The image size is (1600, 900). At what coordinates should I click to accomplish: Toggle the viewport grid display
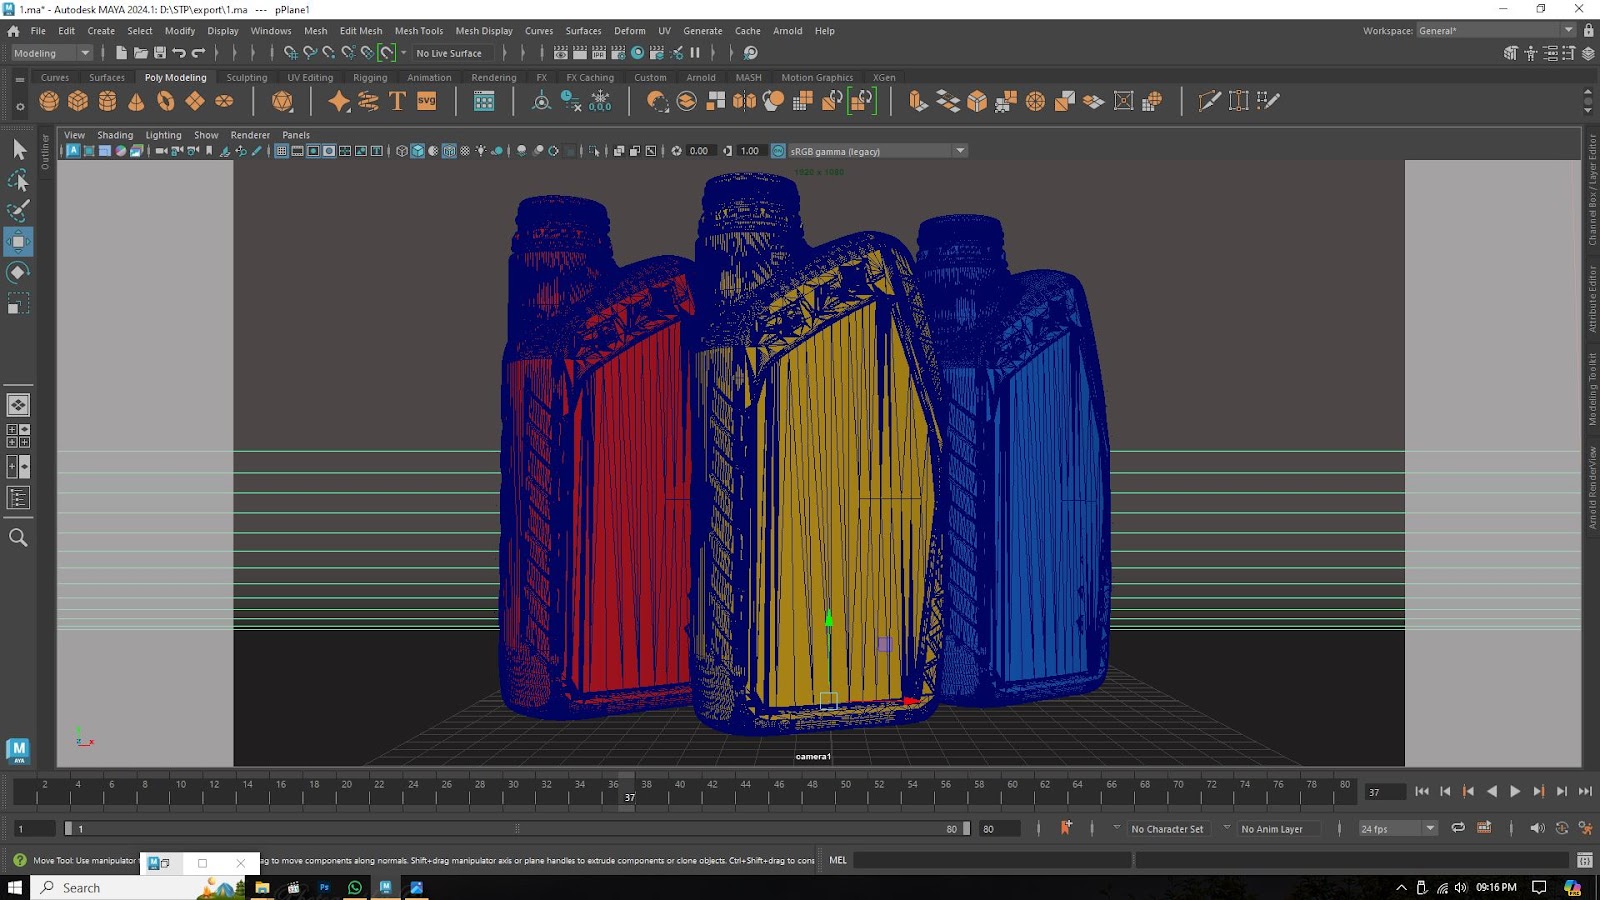tap(282, 151)
